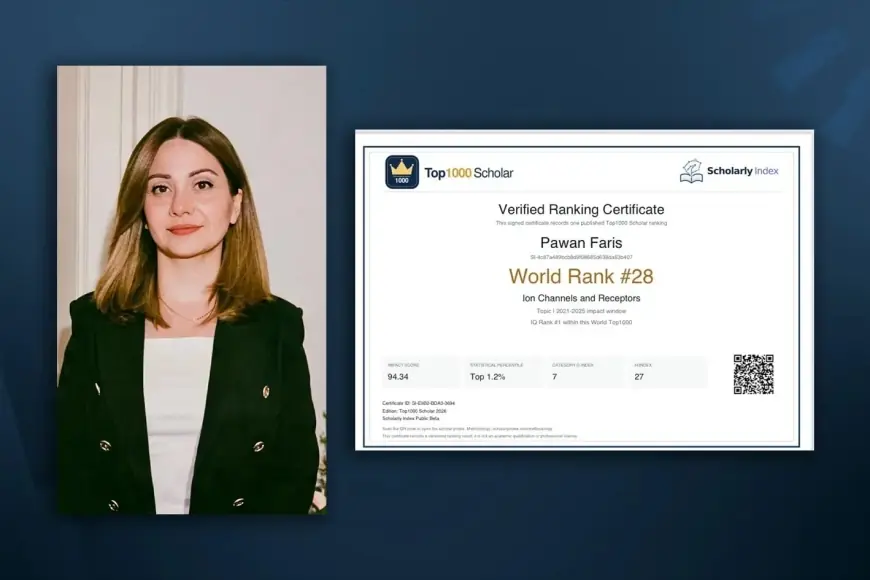Click the QR code on the certificate
Viewport: 870px width, 580px height.
[753, 374]
